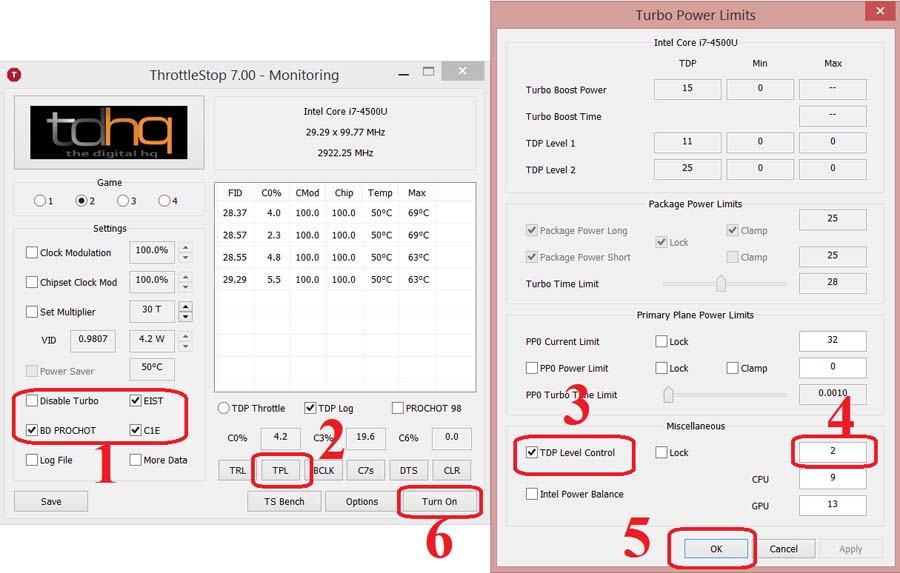Decrease Clock Modulation with down arrow

coord(185,257)
